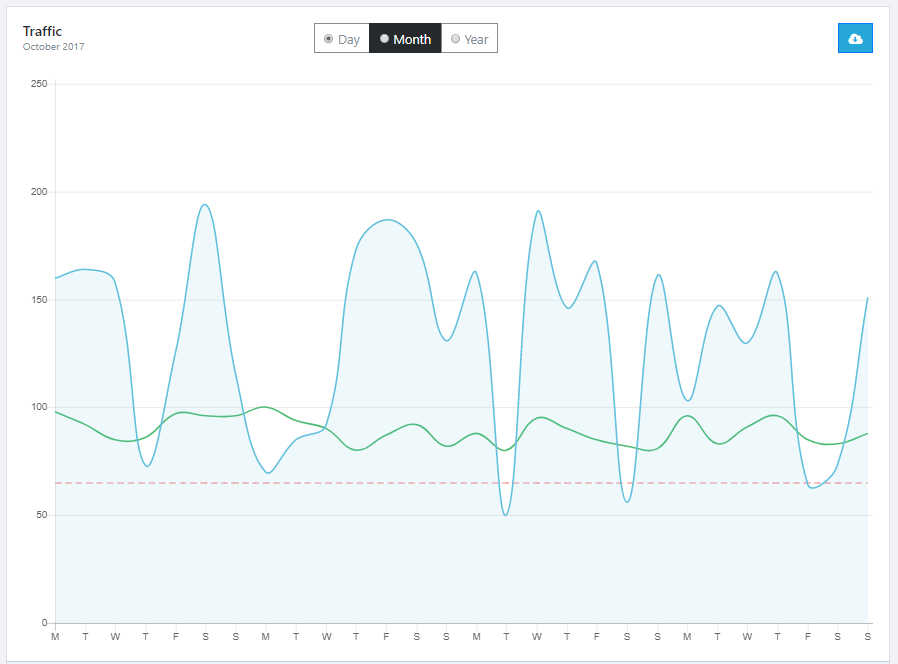Switch traffic view to Month
This screenshot has height=664, width=898.
point(405,38)
